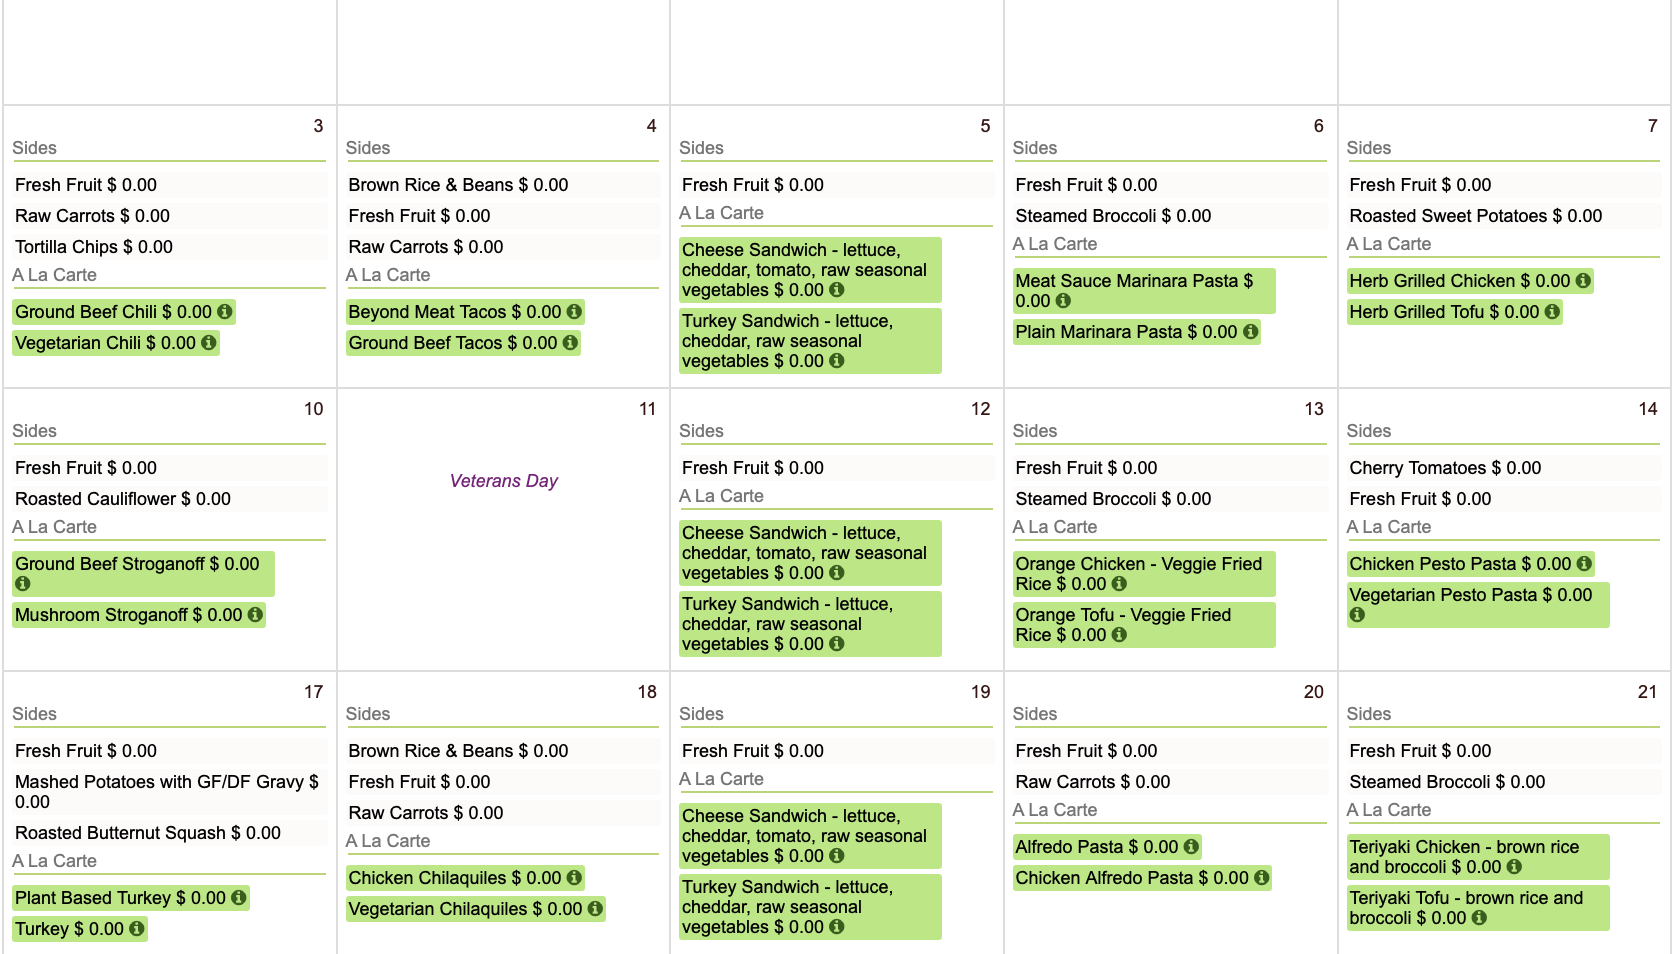Show info for Chicken Pesto Pasta
The image size is (1674, 954).
[x=1584, y=564]
